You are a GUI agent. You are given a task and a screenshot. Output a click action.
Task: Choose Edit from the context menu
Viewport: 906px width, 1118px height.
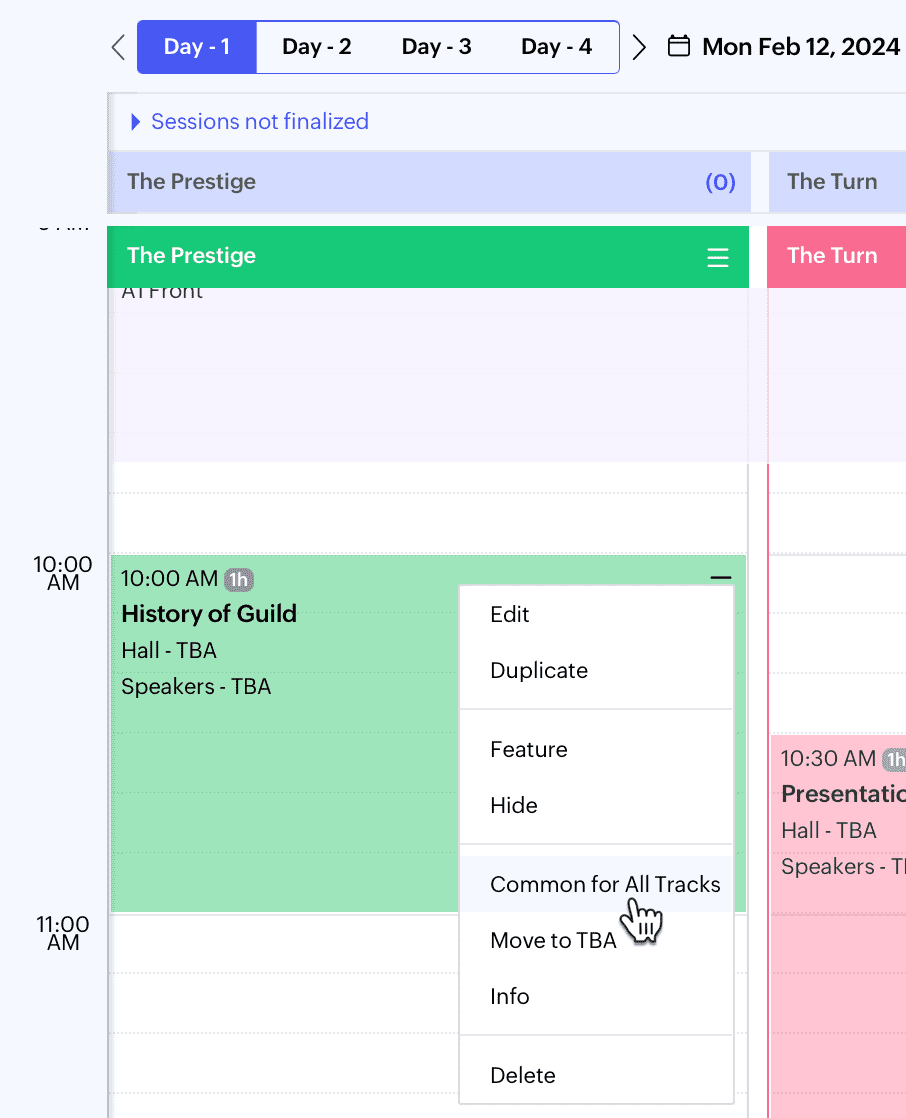510,615
